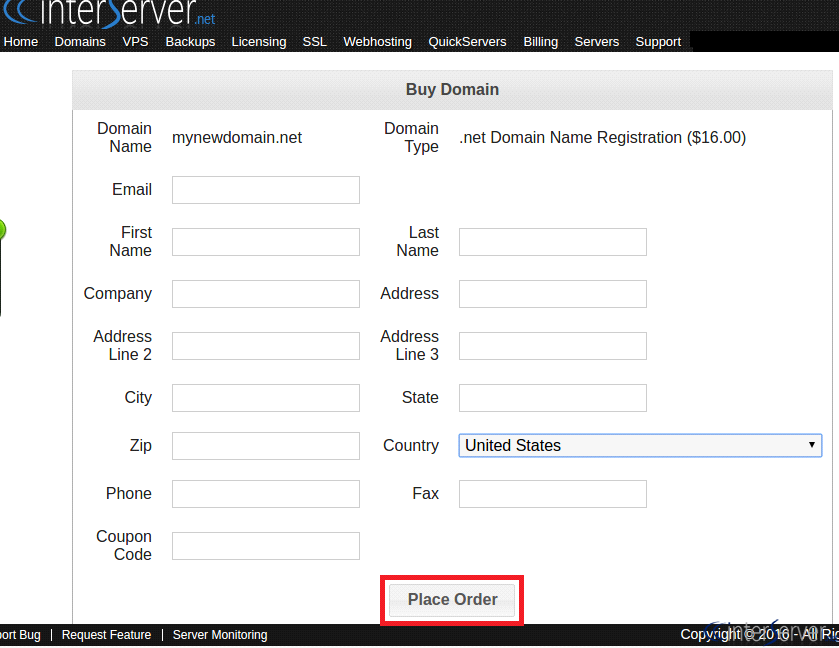Open the Webhosting menu
The height and width of the screenshot is (648, 839).
pyautogui.click(x=377, y=42)
